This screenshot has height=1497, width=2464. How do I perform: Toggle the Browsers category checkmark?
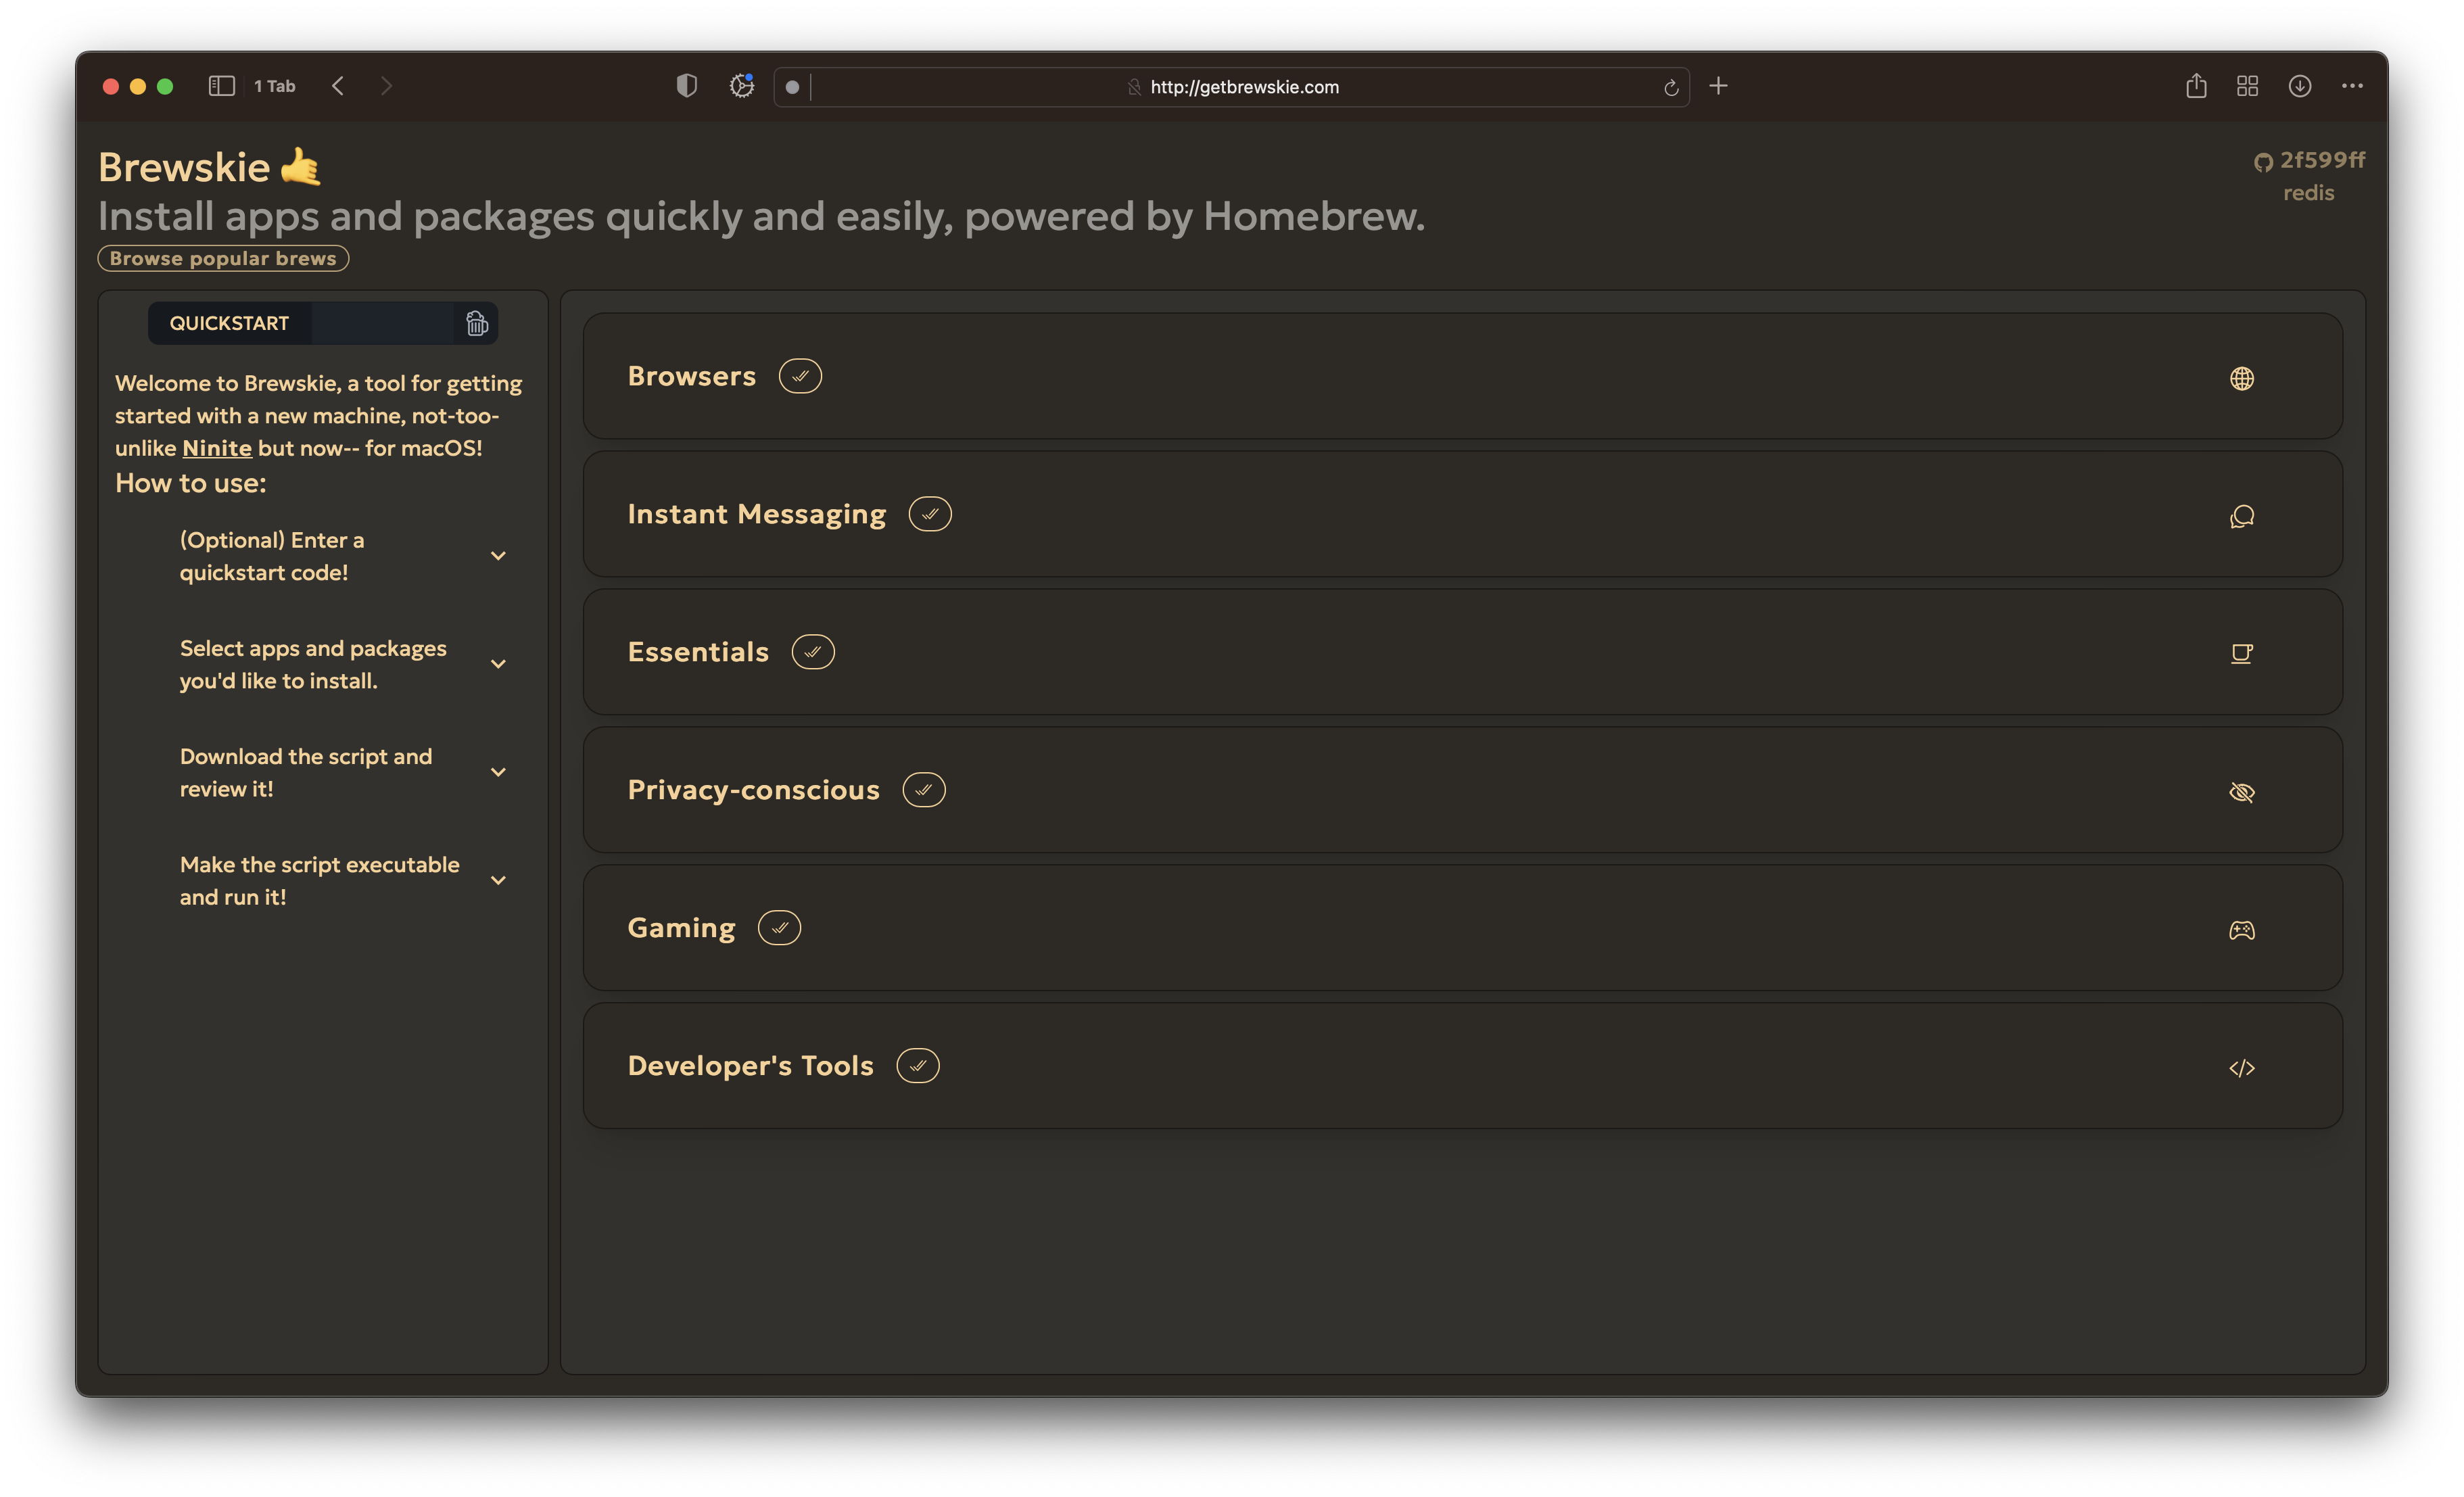pyautogui.click(x=801, y=375)
